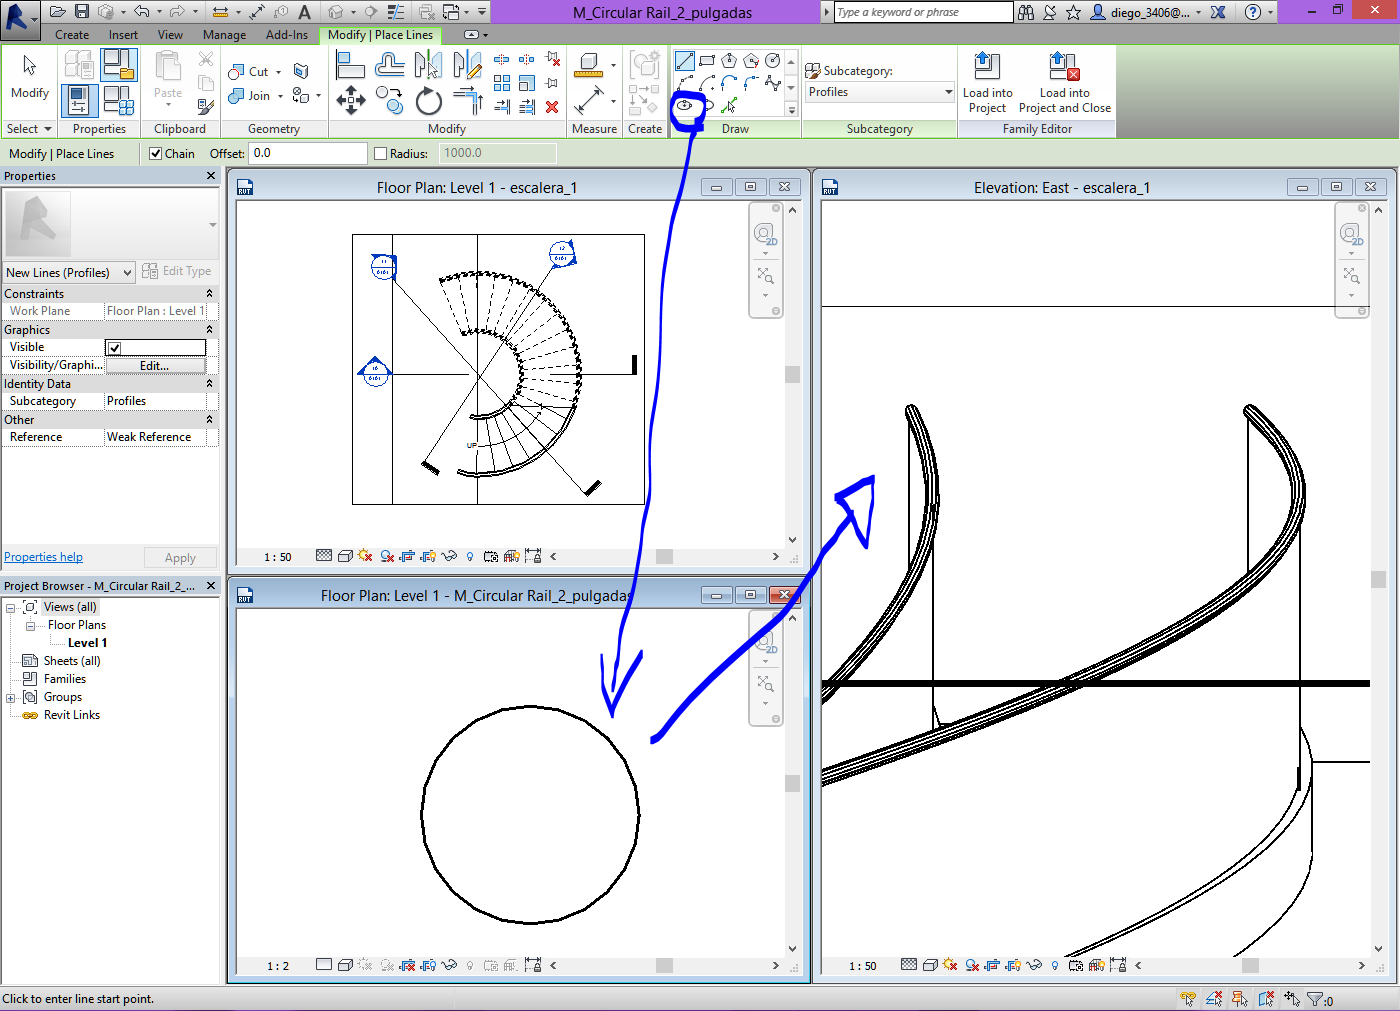1400x1011 pixels.
Task: Close the Project Browser panel
Action: (211, 586)
